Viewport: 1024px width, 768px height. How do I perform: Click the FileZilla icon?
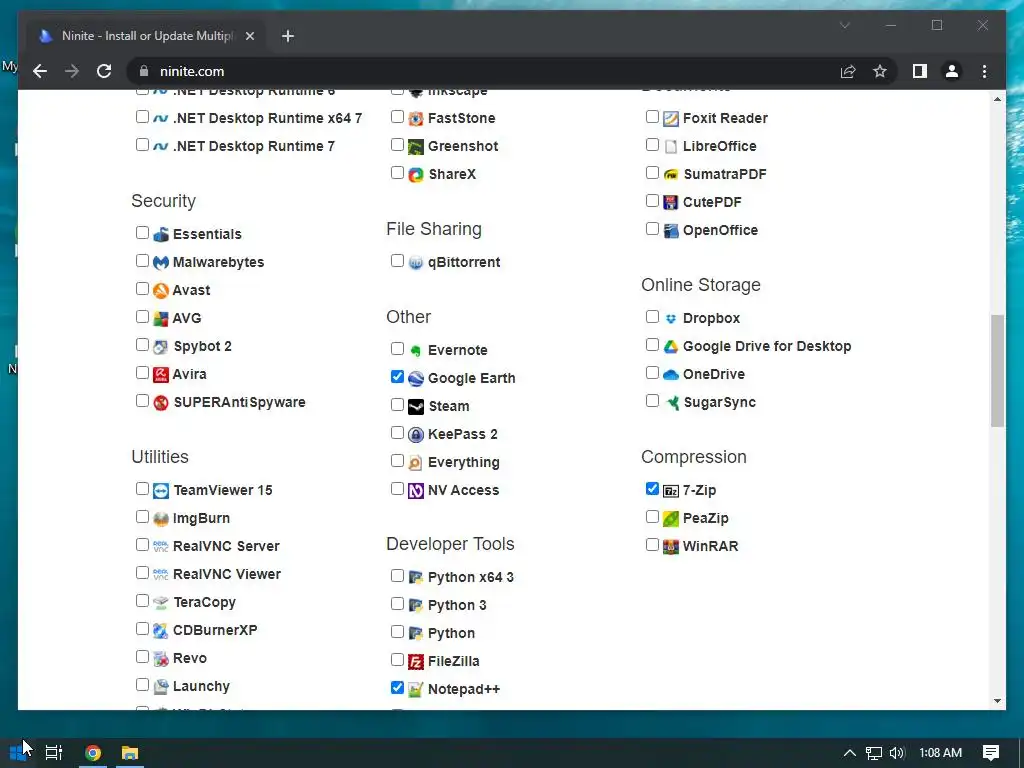coord(416,662)
